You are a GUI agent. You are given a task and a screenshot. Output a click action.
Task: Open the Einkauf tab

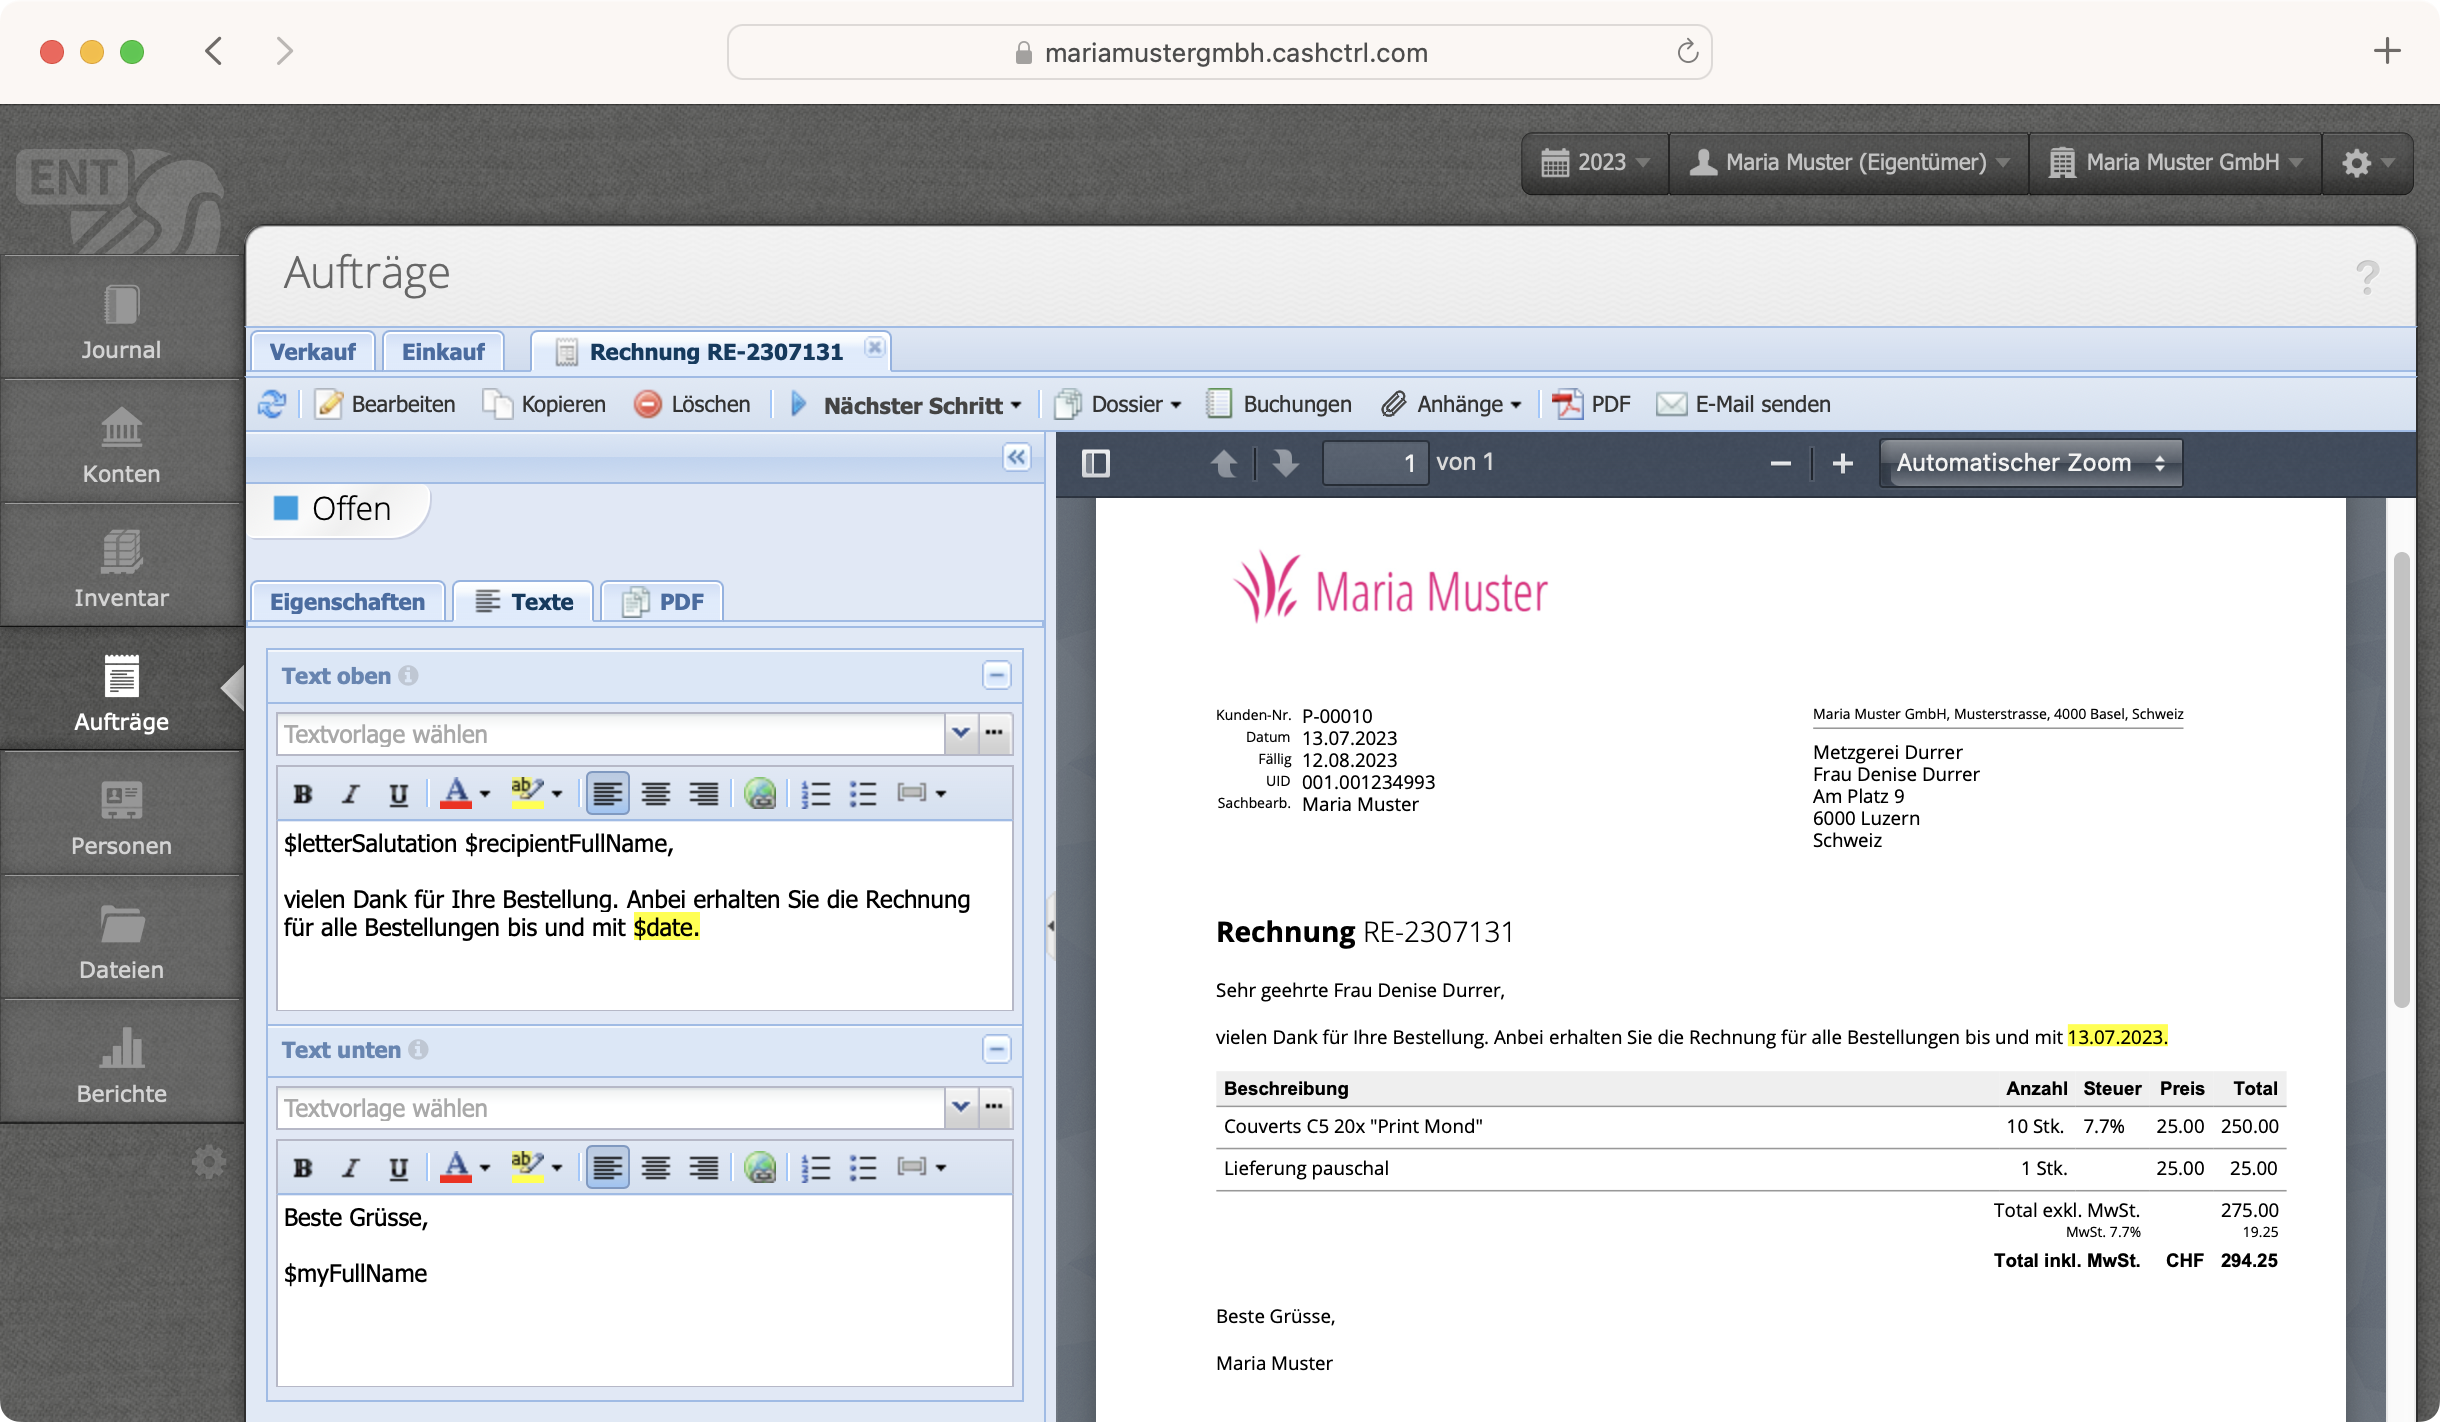point(443,352)
